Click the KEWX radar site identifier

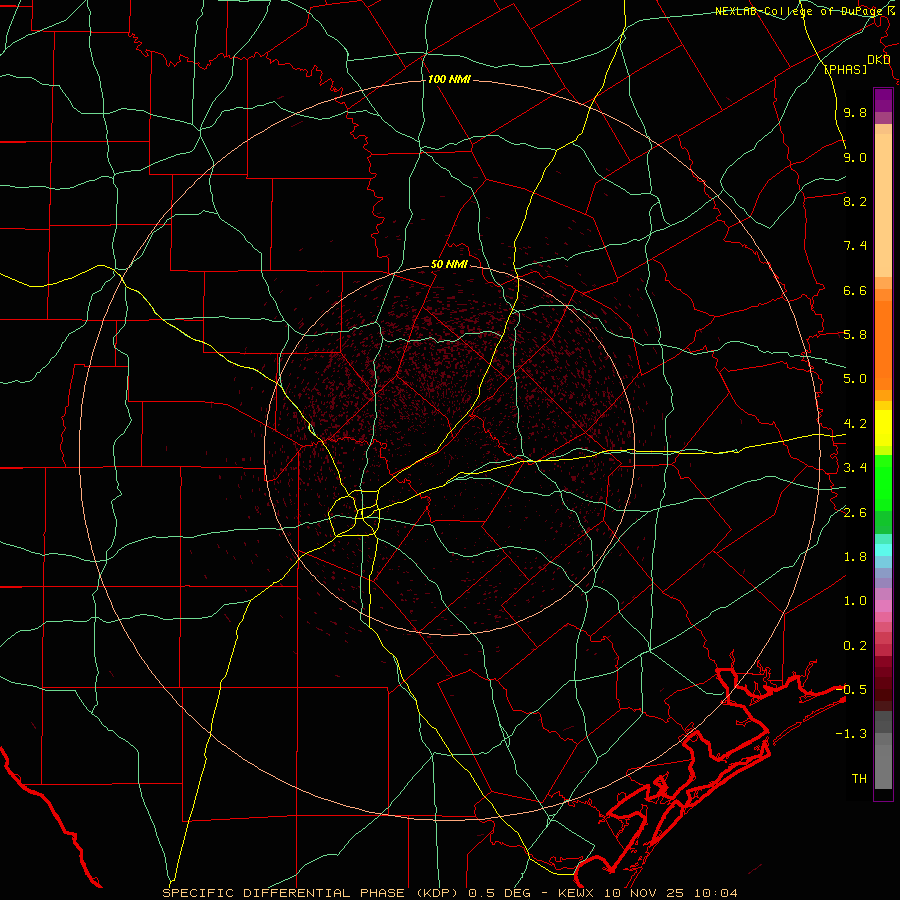pos(577,893)
